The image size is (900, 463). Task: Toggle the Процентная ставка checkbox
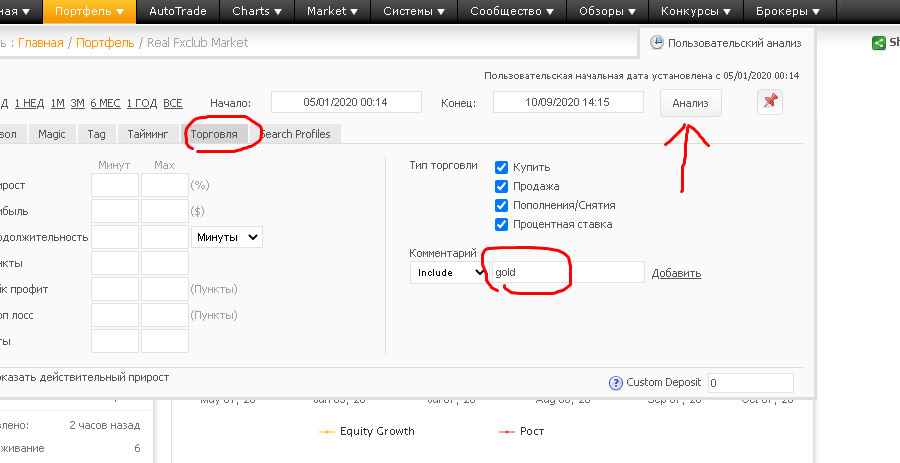tap(502, 224)
